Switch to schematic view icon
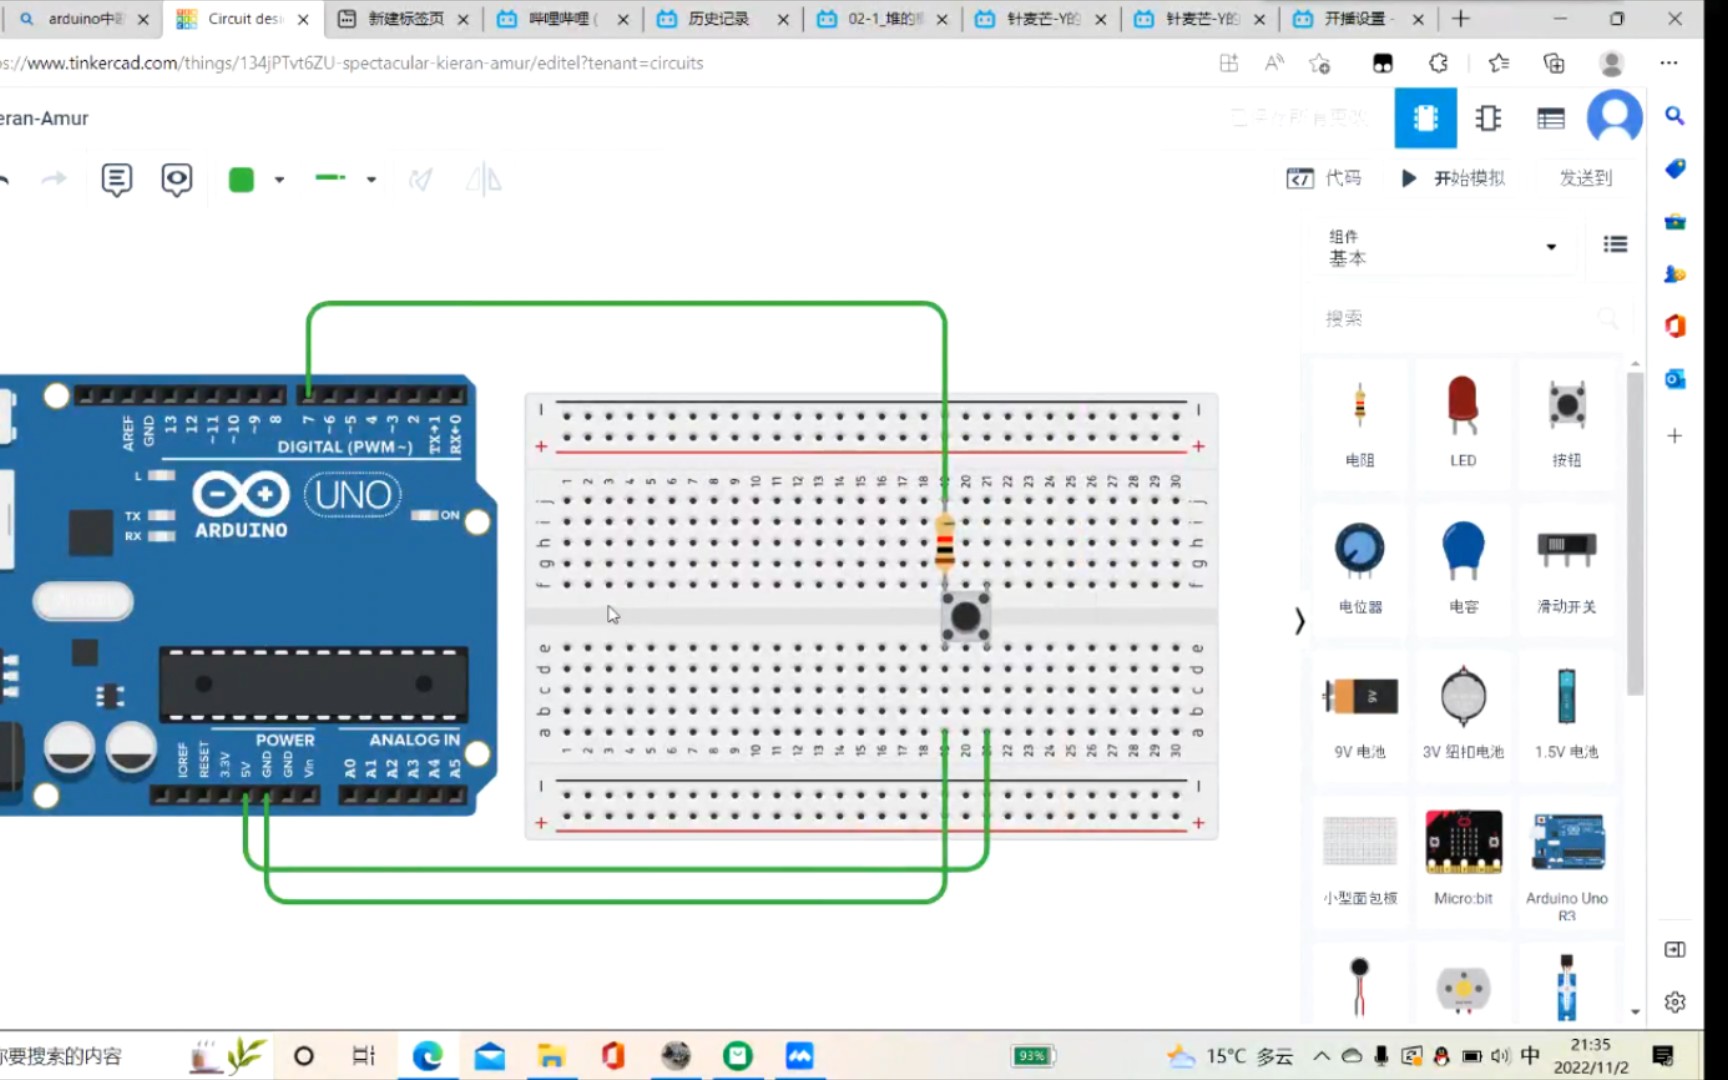The width and height of the screenshot is (1728, 1080). tap(1488, 118)
